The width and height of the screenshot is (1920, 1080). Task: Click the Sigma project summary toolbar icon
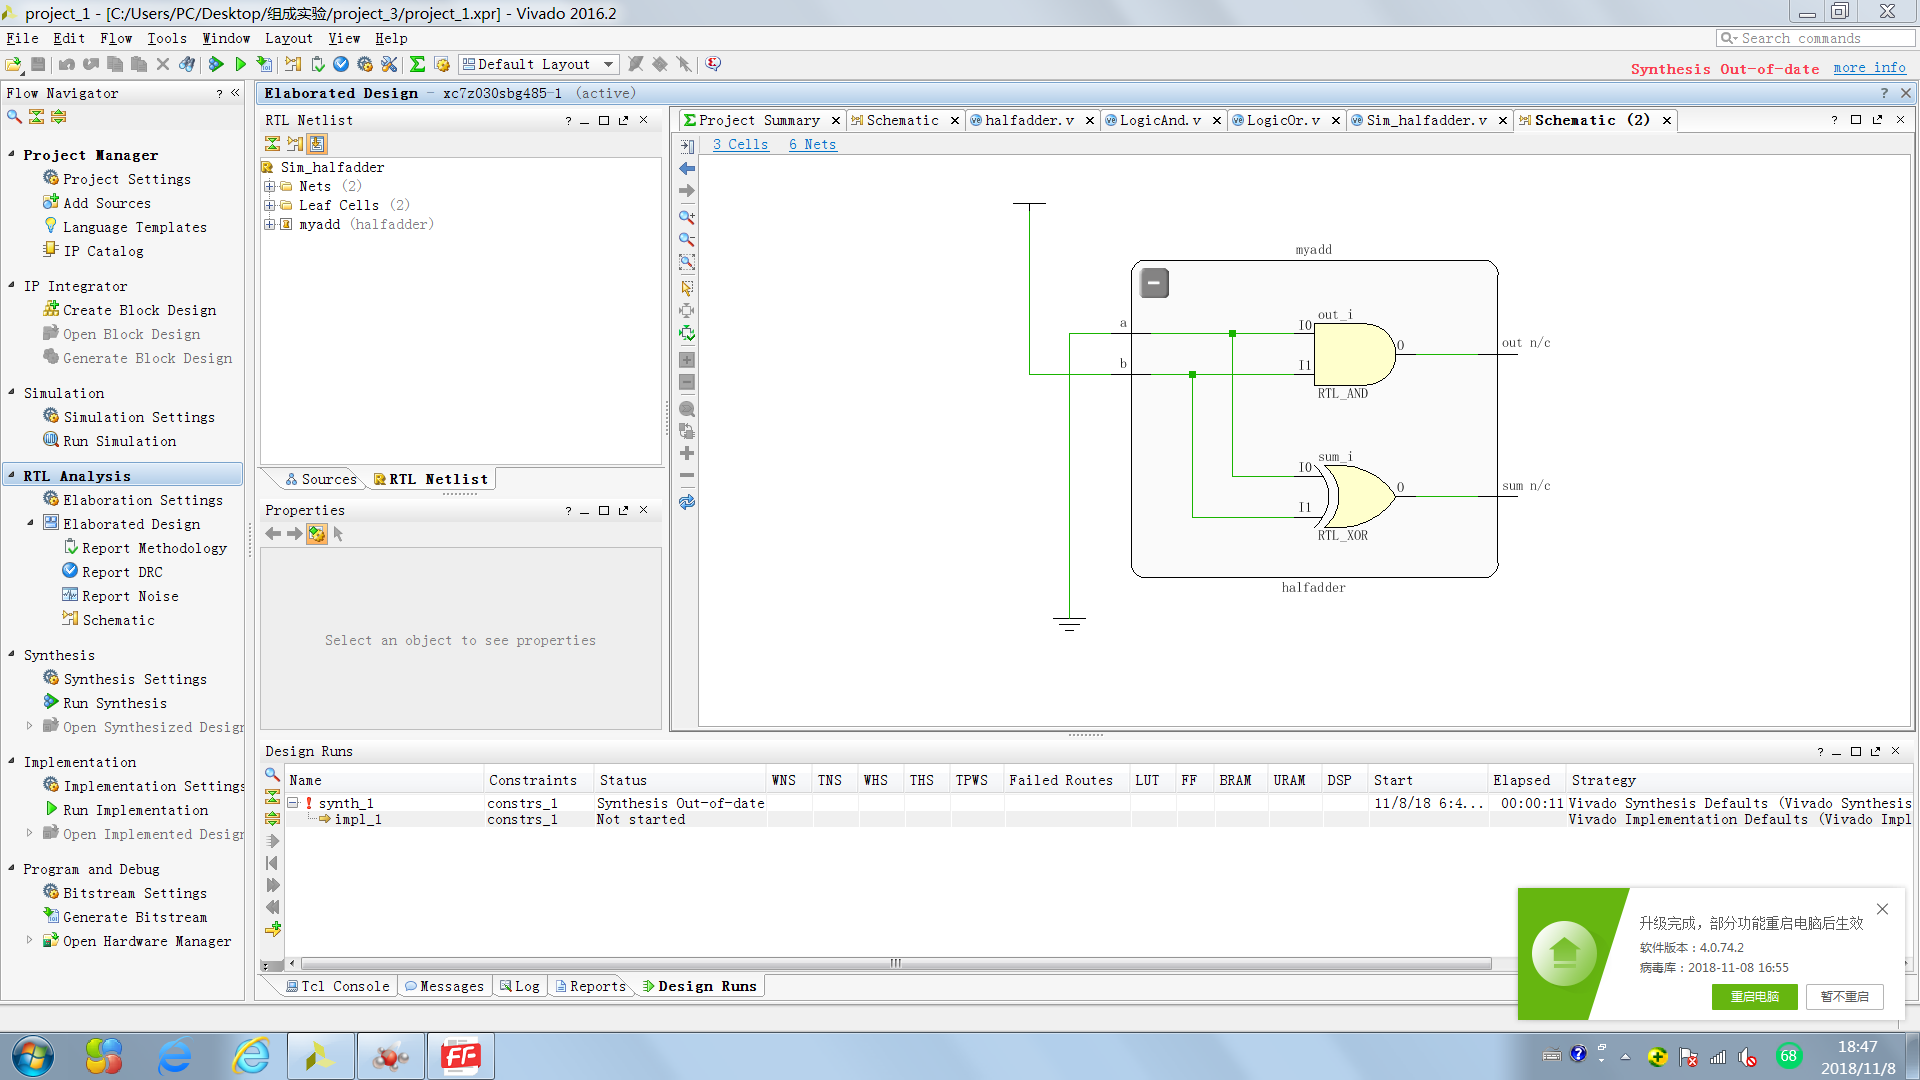(417, 64)
